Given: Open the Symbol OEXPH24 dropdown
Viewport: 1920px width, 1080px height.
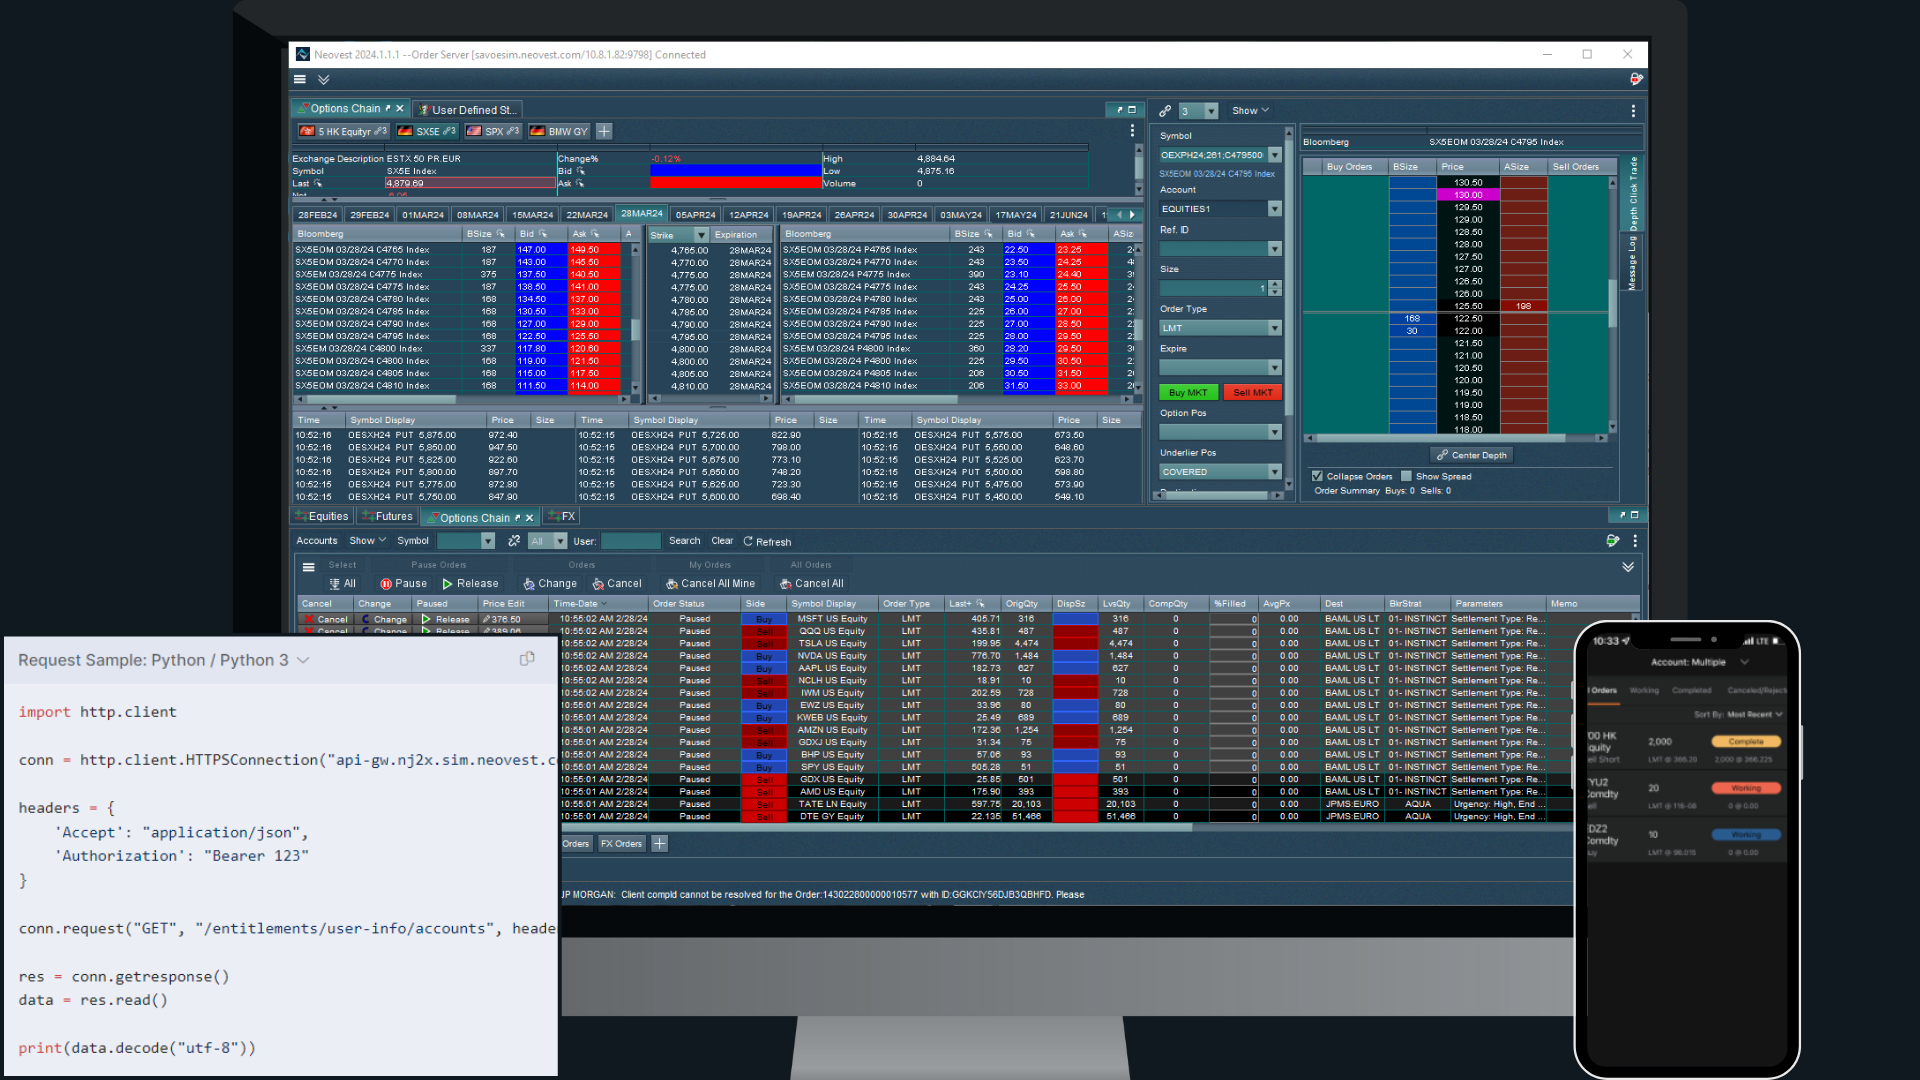Looking at the screenshot, I should click(1274, 155).
